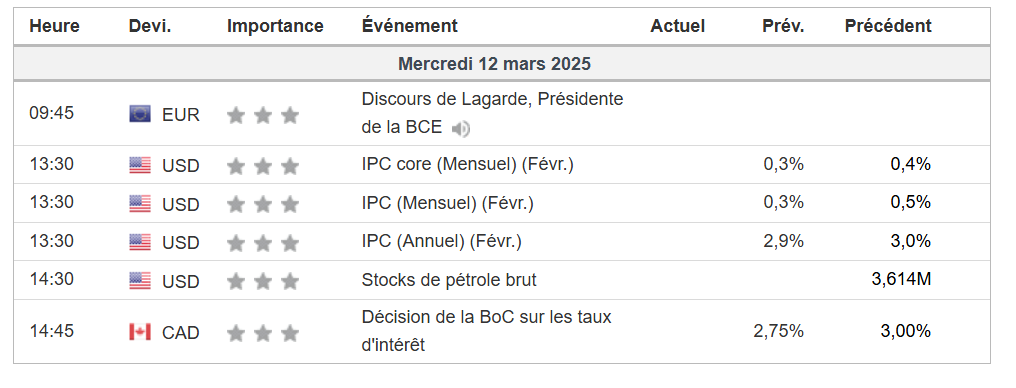Open Discours de Lagarde event link
This screenshot has width=1016, height=388.
click(x=492, y=113)
